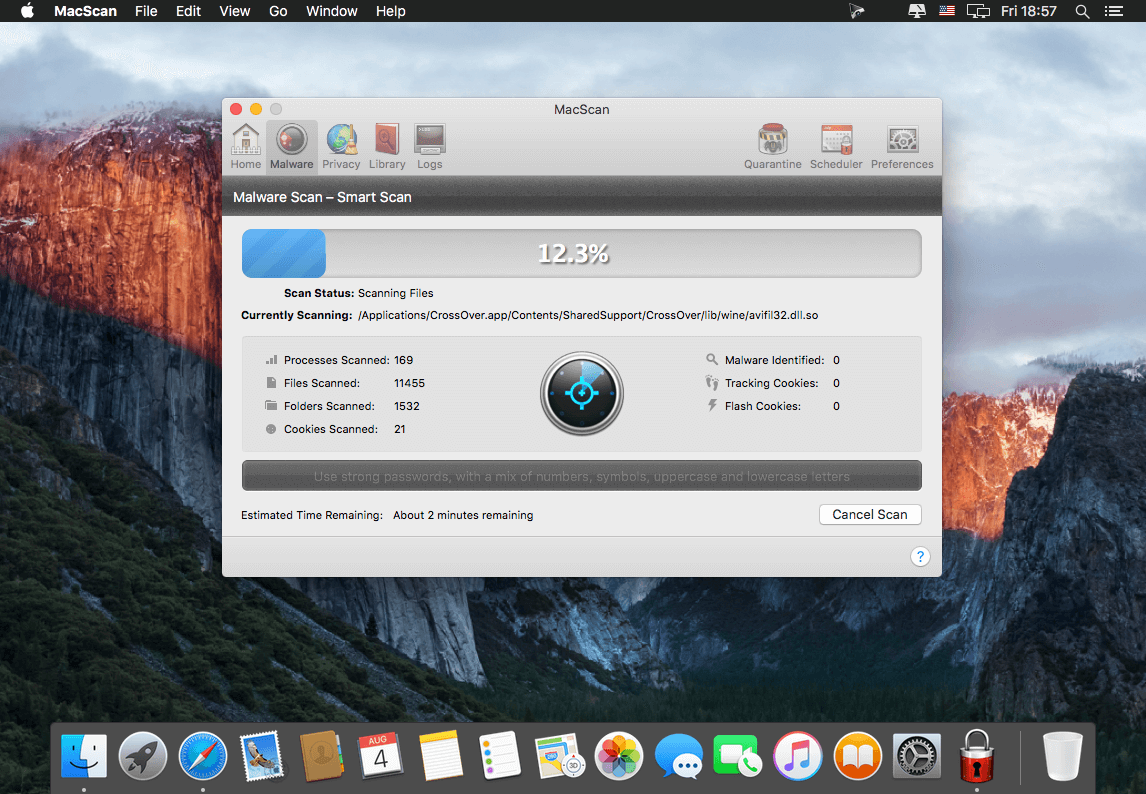Open Notes from the Dock

click(x=441, y=756)
